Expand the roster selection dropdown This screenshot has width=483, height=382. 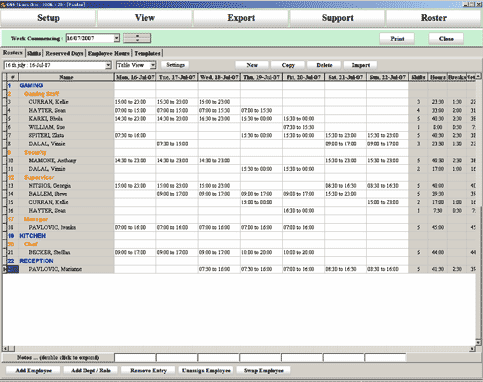pos(108,65)
